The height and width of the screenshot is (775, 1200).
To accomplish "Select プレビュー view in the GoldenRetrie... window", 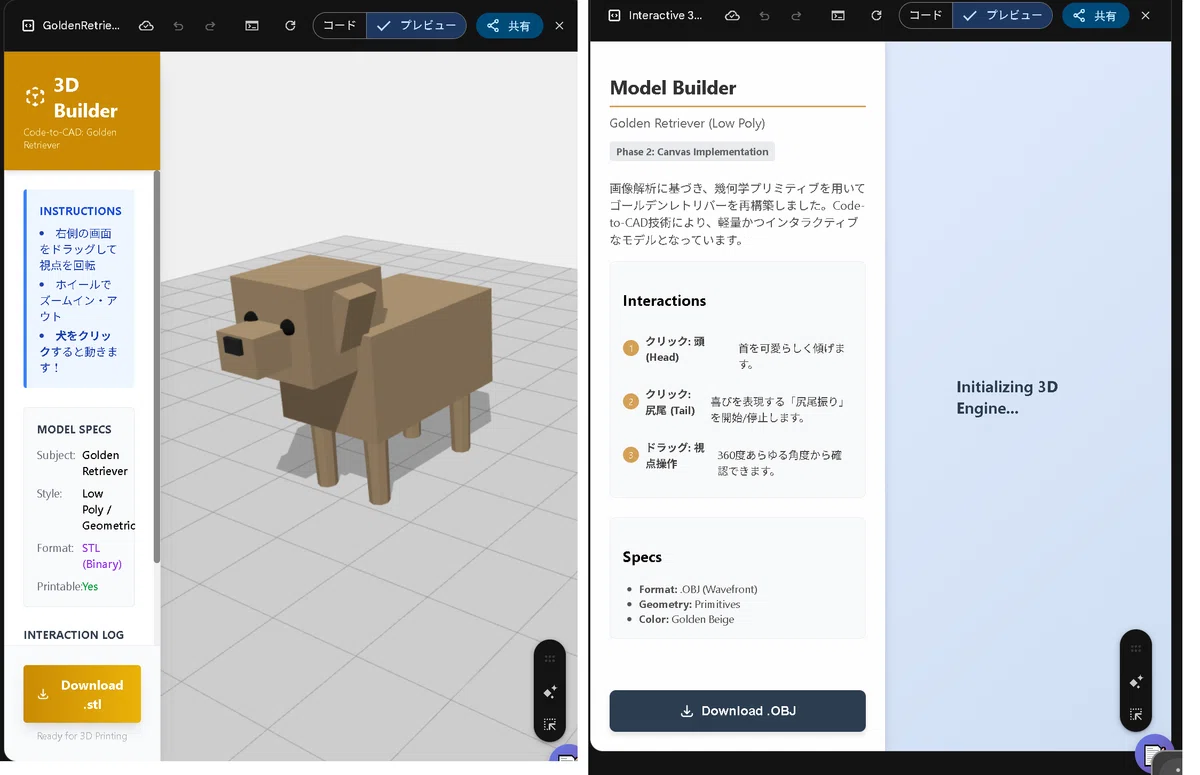I will [416, 26].
